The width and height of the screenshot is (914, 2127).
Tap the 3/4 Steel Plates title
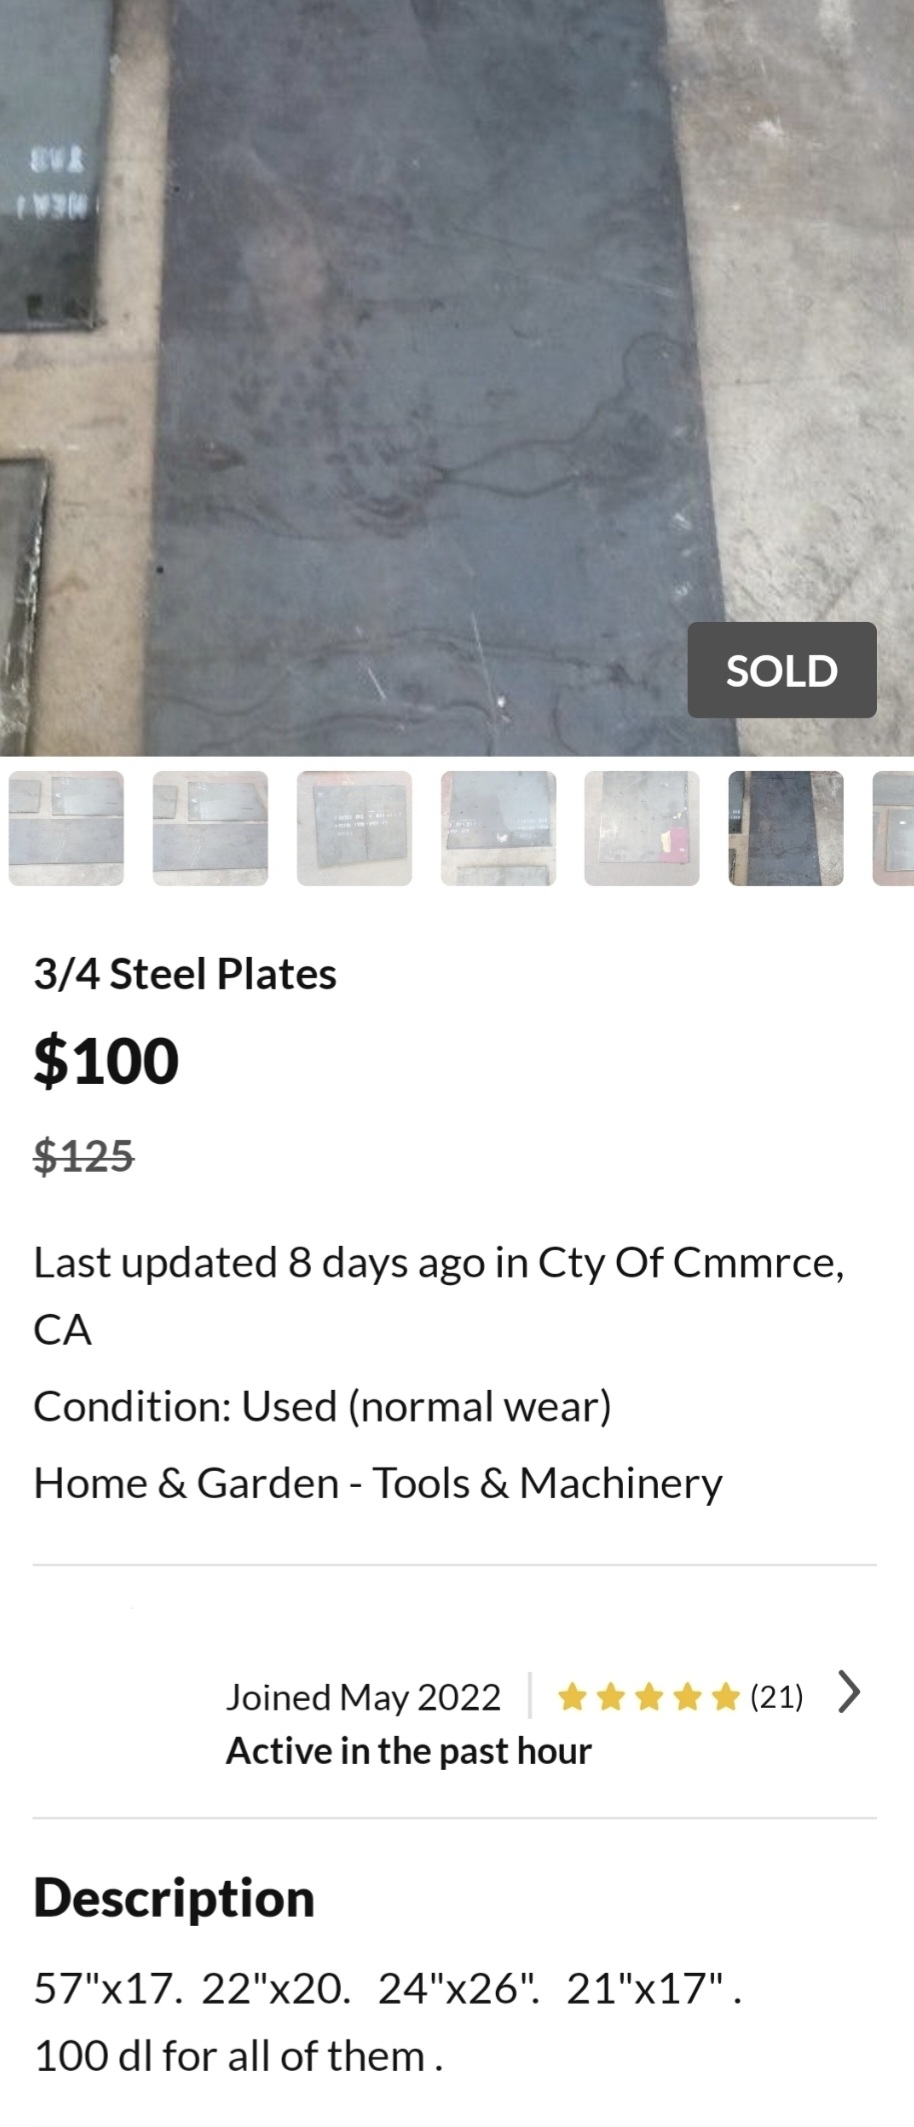click(x=185, y=974)
